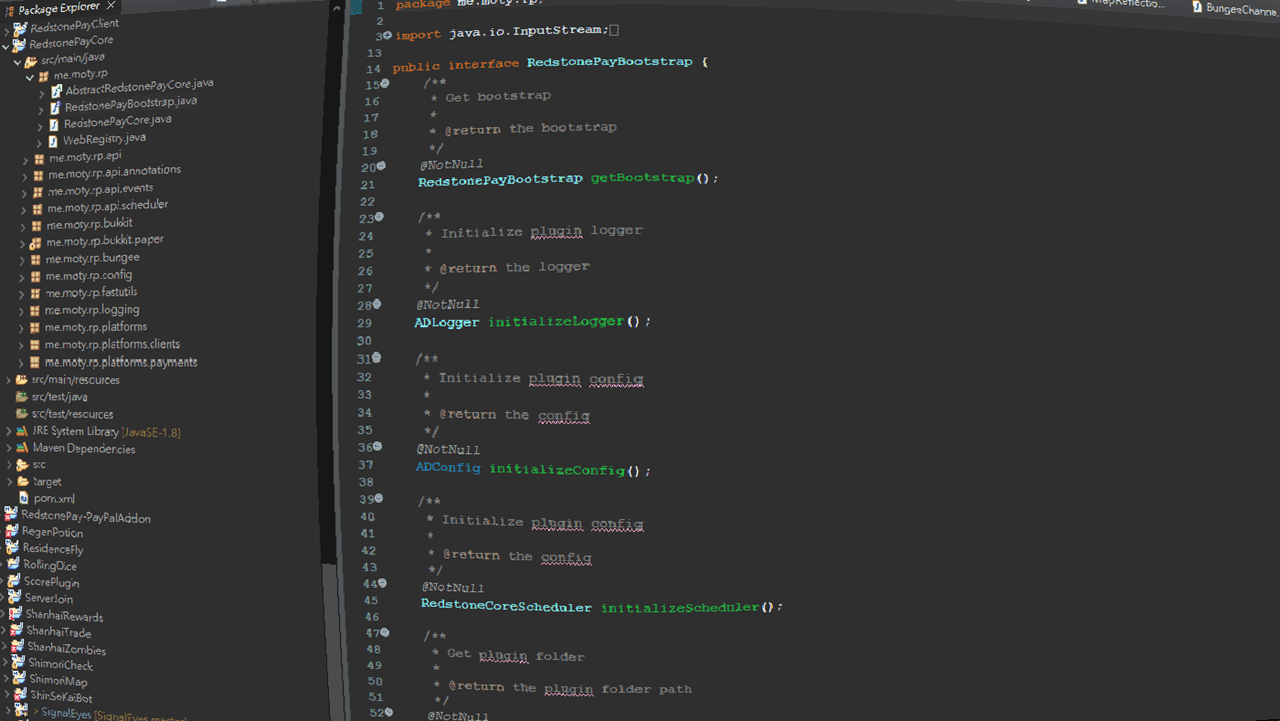The height and width of the screenshot is (721, 1280).
Task: Click the Maven Dependencies library icon
Action: 23,448
